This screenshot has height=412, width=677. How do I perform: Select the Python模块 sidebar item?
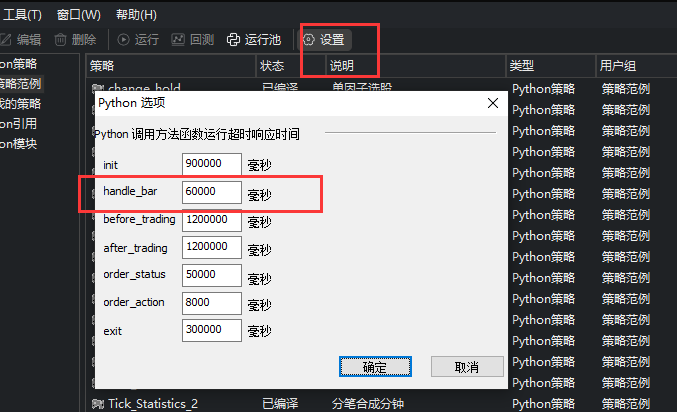click(18, 144)
